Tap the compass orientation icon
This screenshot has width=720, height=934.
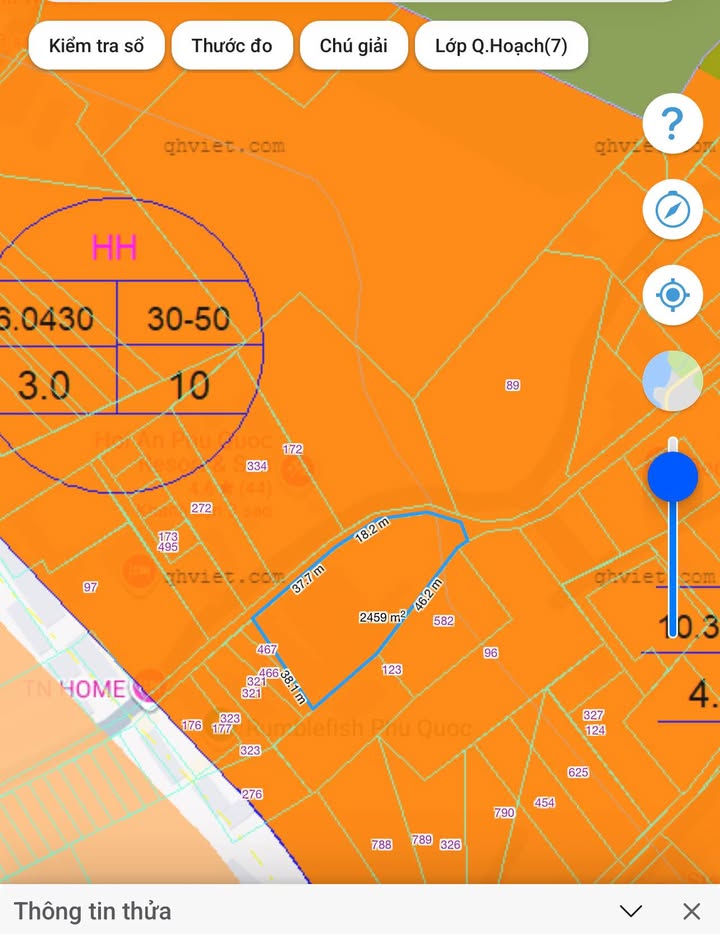672,209
